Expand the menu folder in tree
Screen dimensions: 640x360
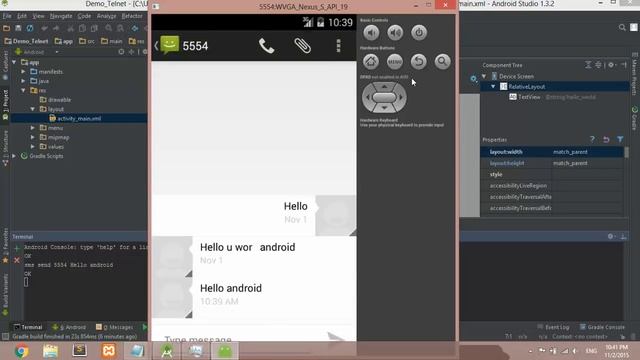click(x=33, y=128)
